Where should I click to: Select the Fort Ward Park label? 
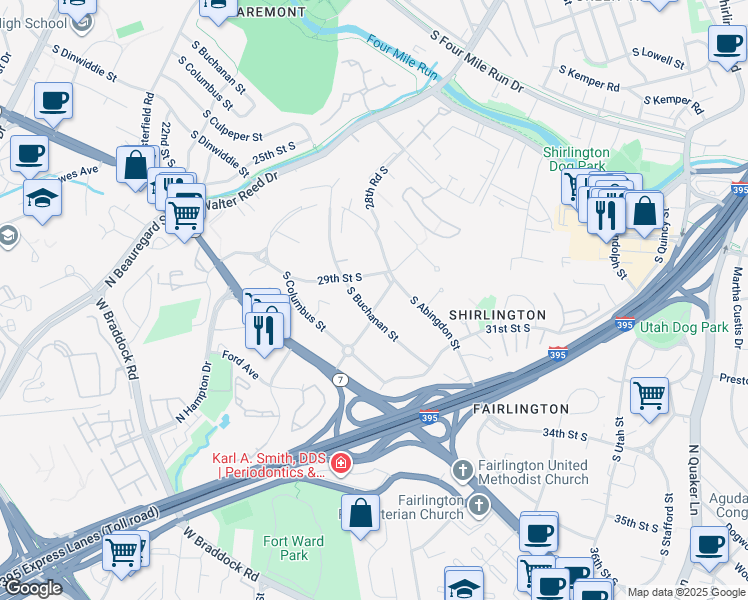(293, 548)
